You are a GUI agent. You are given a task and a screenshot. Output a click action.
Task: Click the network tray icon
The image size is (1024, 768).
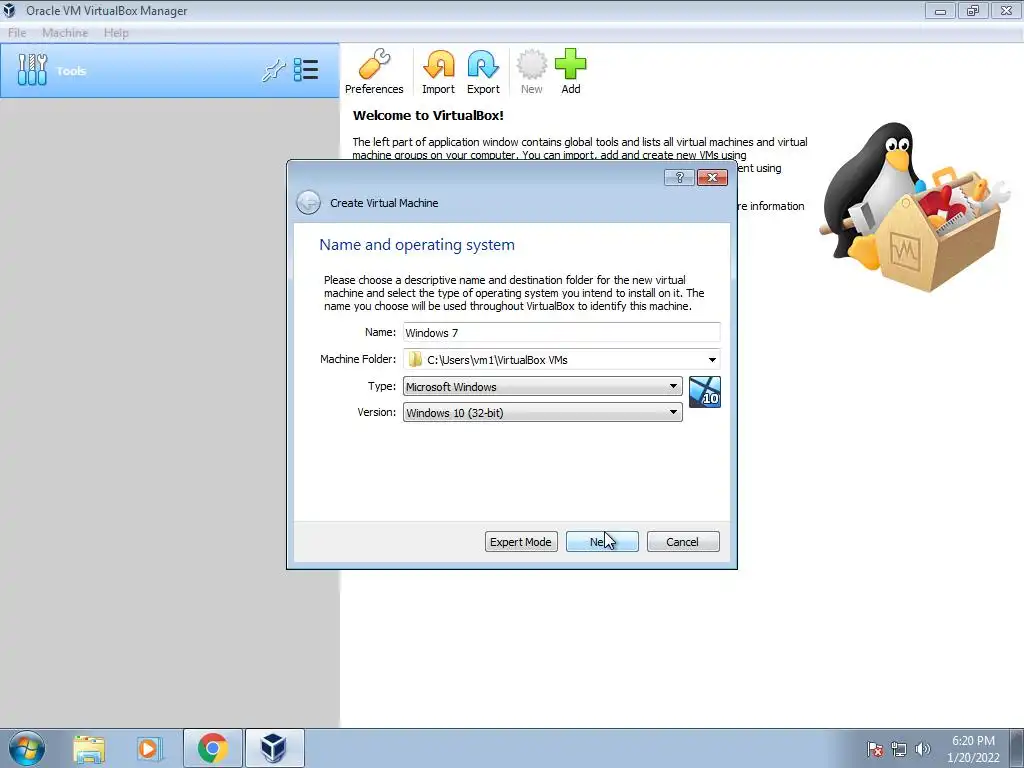coord(899,749)
